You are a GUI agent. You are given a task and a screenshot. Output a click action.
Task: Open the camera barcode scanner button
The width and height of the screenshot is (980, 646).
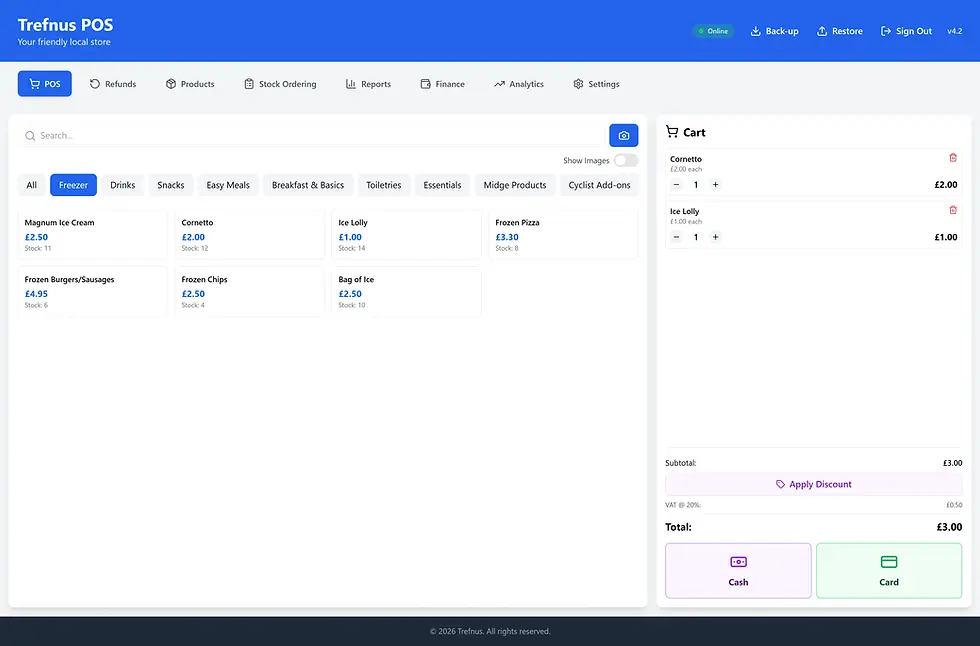click(623, 136)
